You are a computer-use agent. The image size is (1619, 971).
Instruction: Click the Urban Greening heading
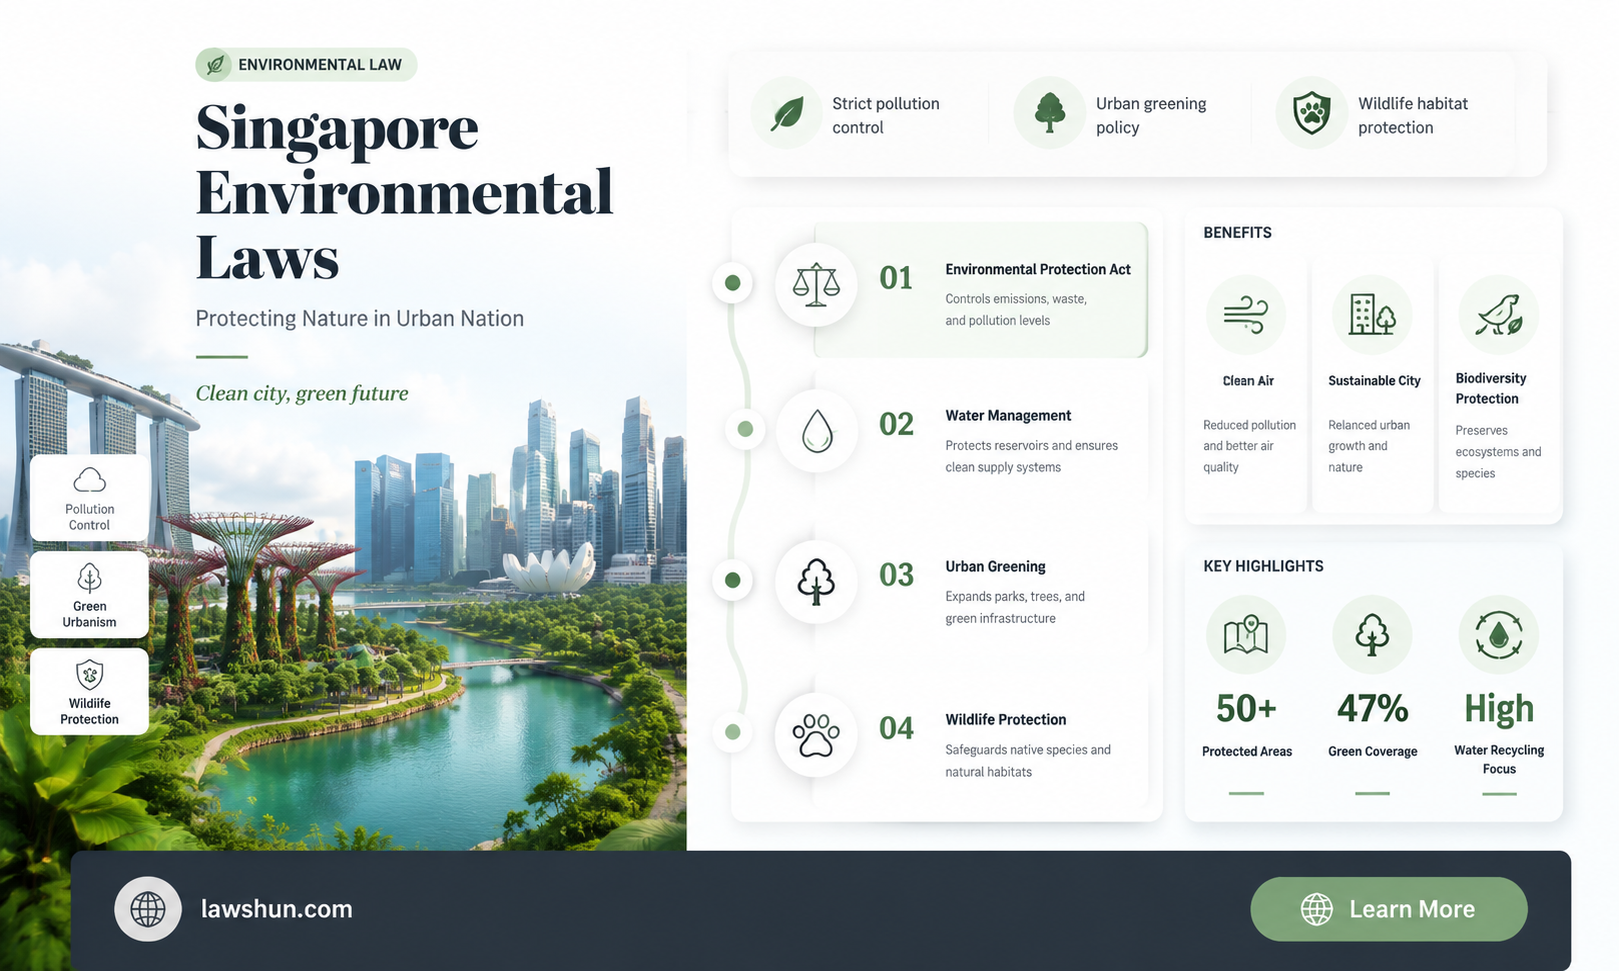pyautogui.click(x=996, y=566)
